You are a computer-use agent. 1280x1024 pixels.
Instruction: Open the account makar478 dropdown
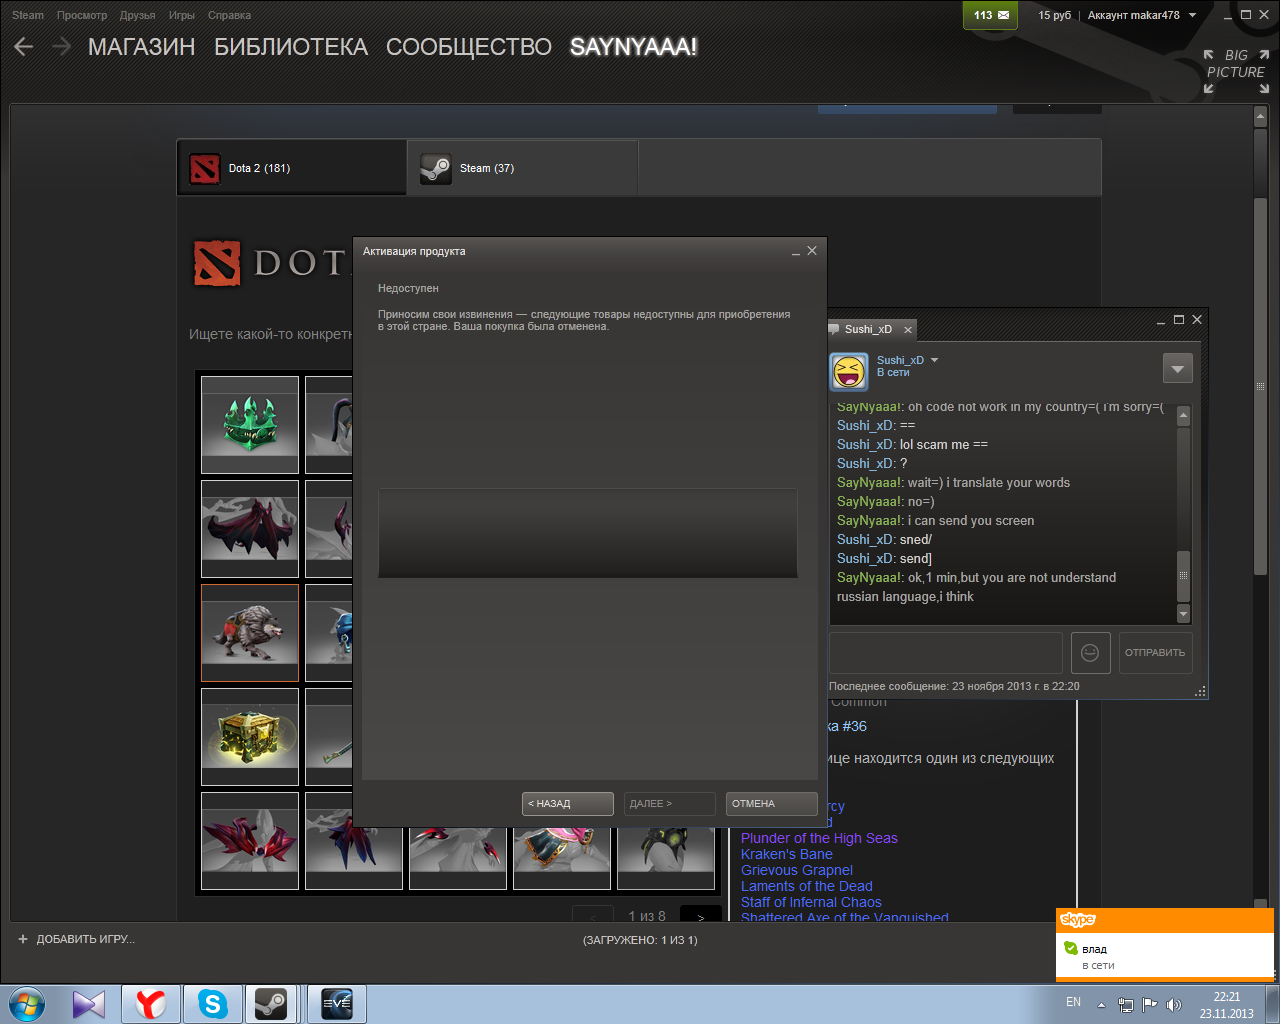click(x=1141, y=15)
